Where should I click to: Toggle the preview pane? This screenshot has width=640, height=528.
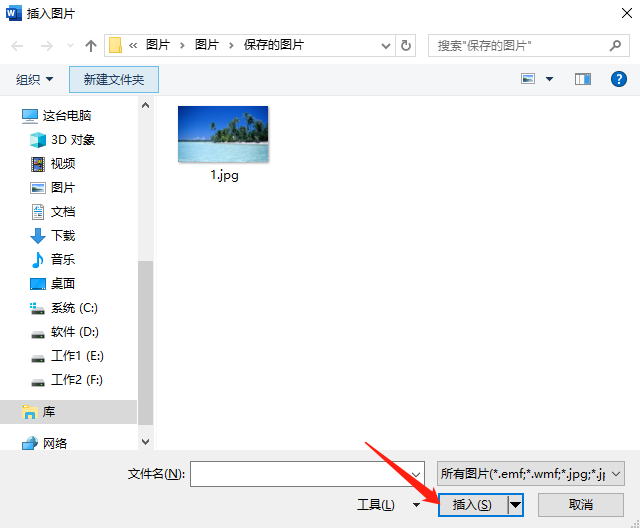pyautogui.click(x=582, y=79)
